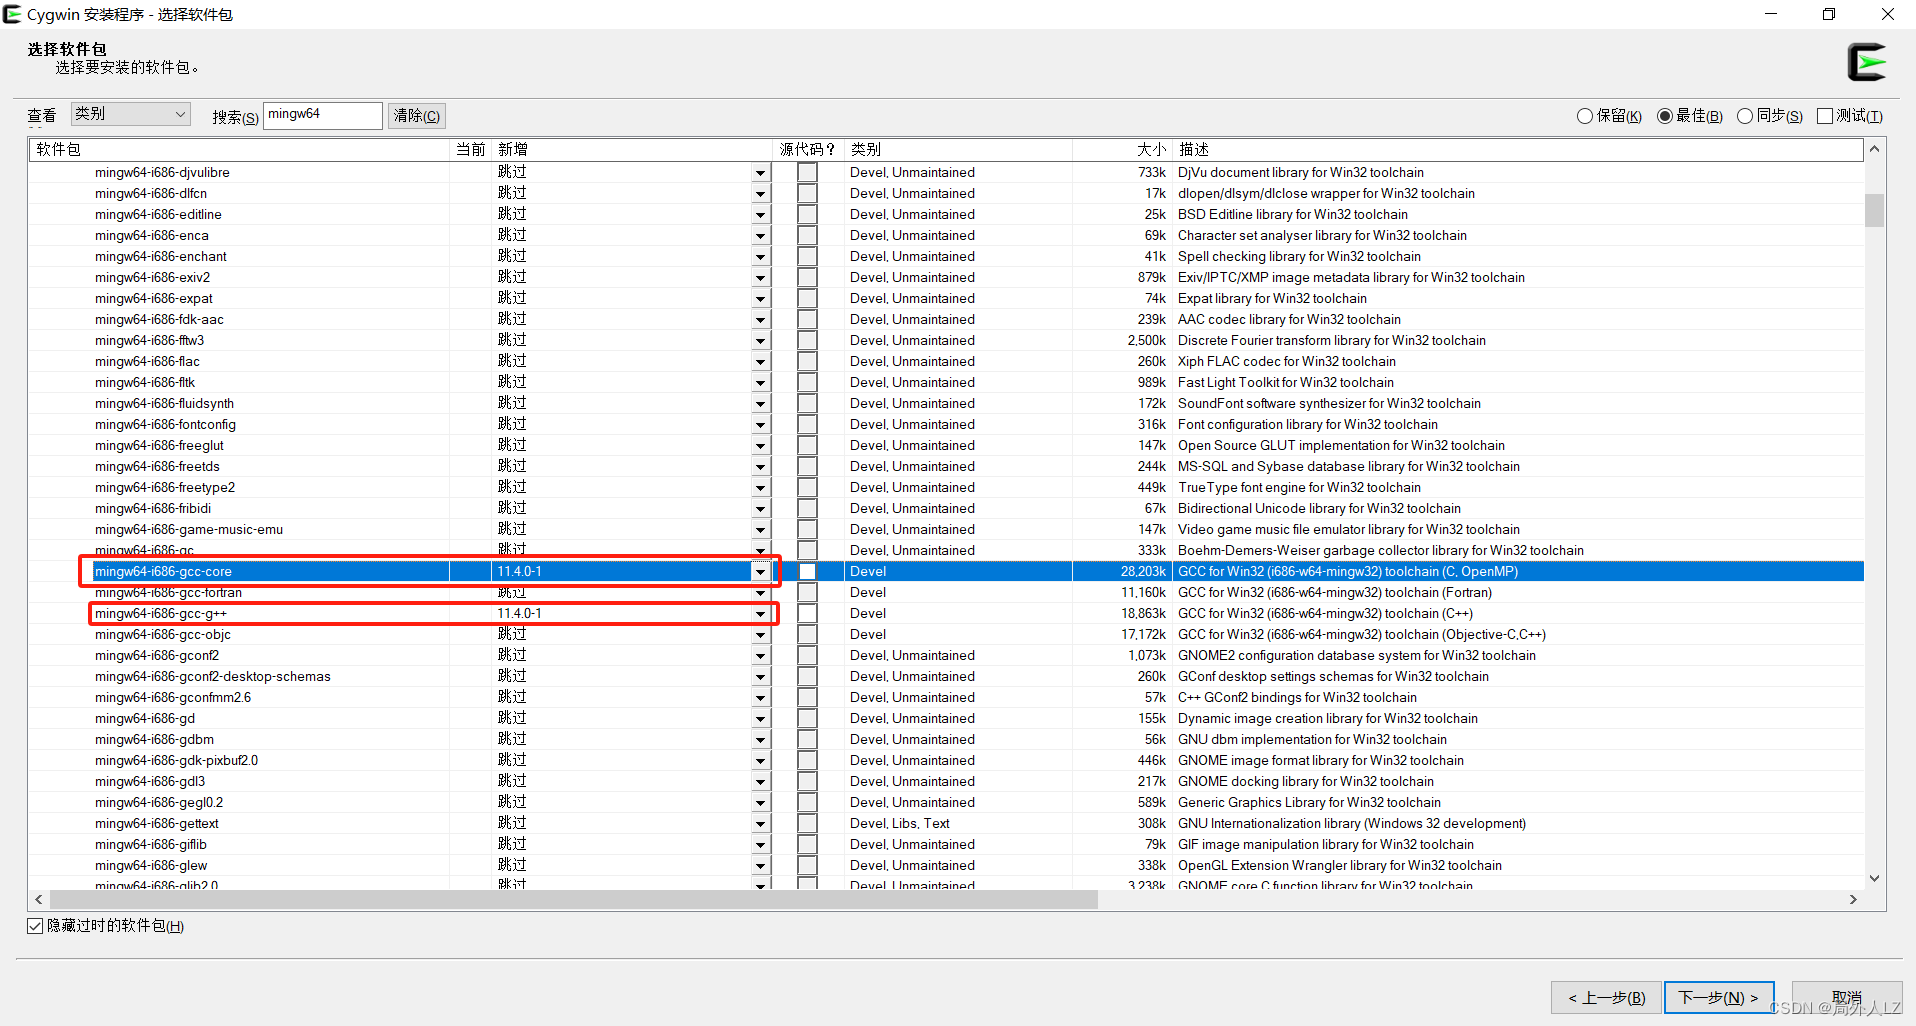Click the 类别 category column header

click(958, 150)
